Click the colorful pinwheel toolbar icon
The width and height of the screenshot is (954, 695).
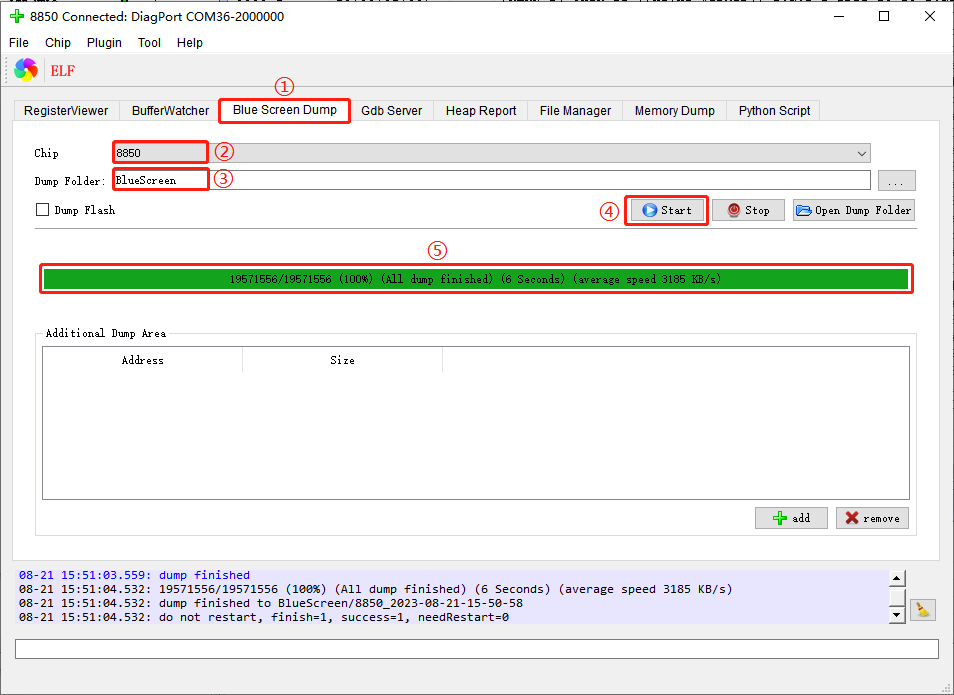point(26,69)
